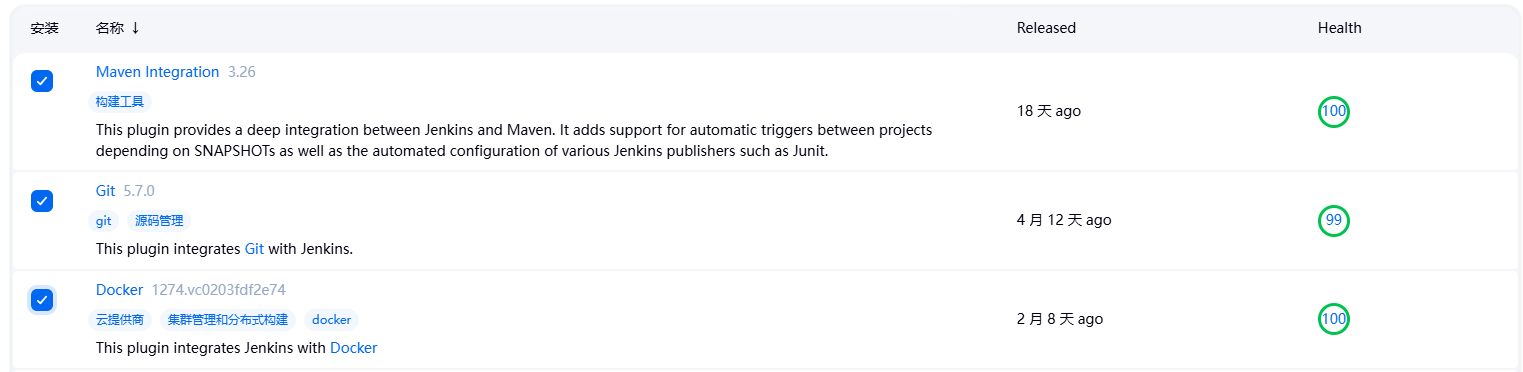
Task: Click the Maven Integration health score 100 badge
Action: [x=1334, y=112]
